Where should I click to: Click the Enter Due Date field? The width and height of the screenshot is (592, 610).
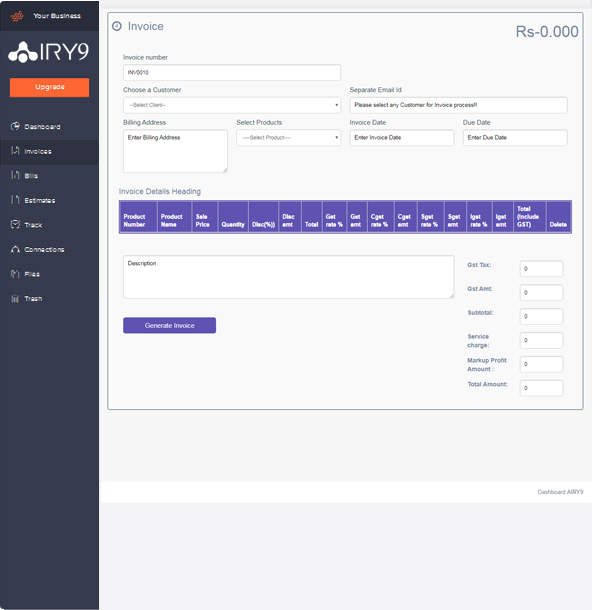(515, 138)
